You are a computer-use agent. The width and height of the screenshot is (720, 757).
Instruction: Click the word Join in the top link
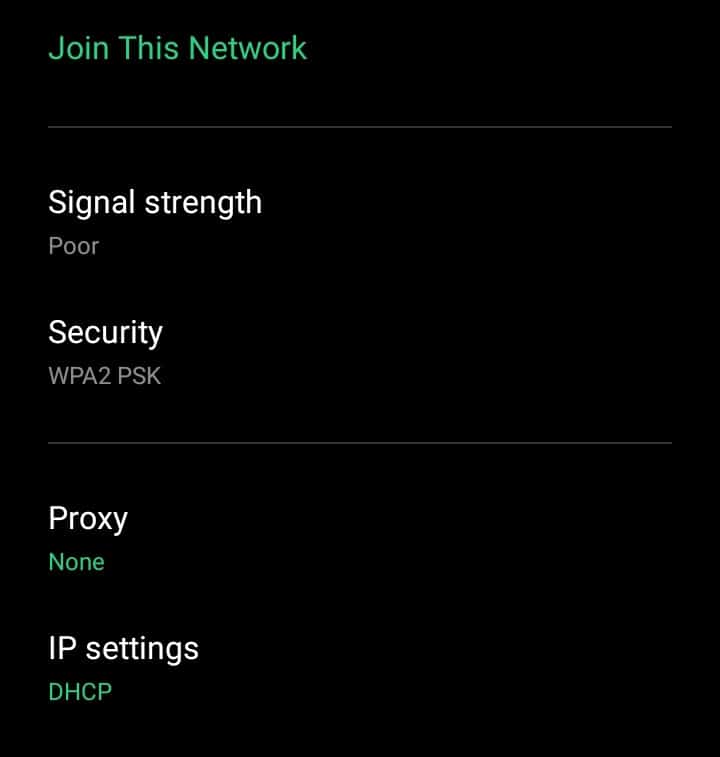click(79, 48)
